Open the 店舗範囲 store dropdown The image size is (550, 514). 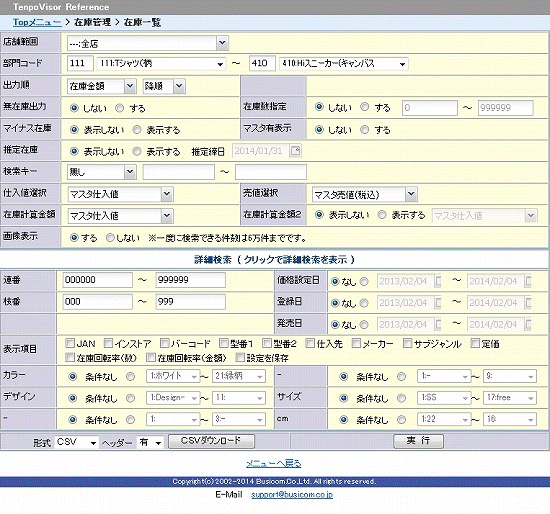click(148, 43)
